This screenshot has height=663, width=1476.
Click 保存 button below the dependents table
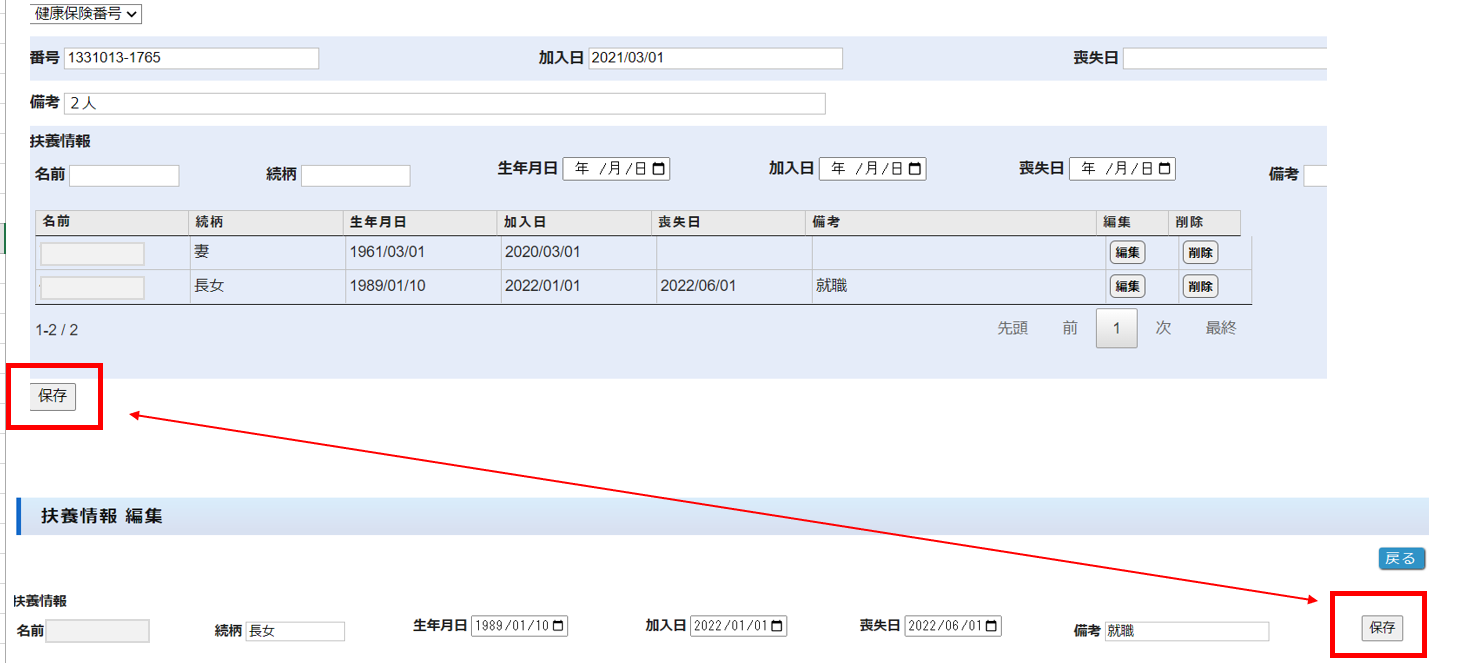click(53, 396)
